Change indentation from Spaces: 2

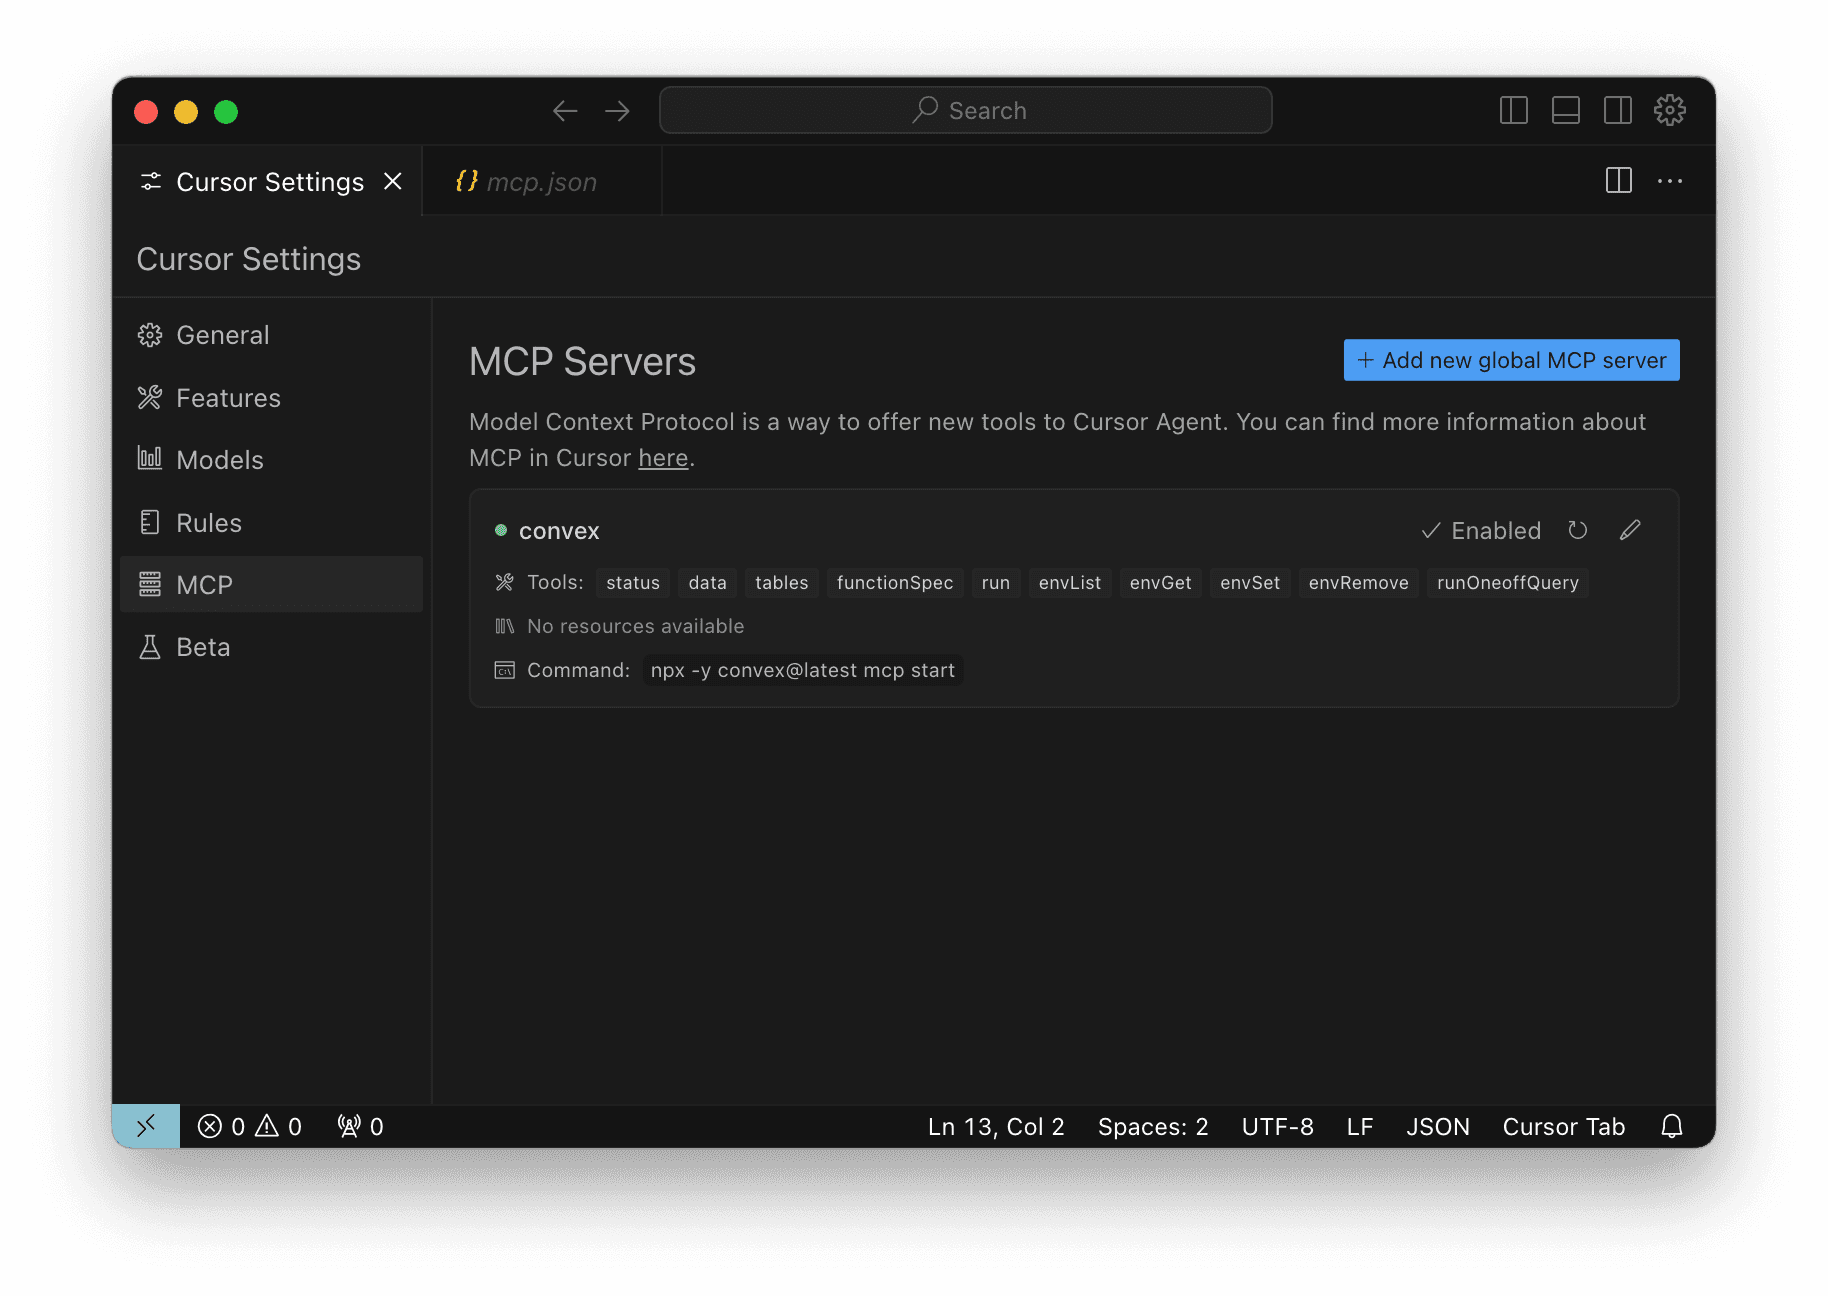coord(1152,1127)
